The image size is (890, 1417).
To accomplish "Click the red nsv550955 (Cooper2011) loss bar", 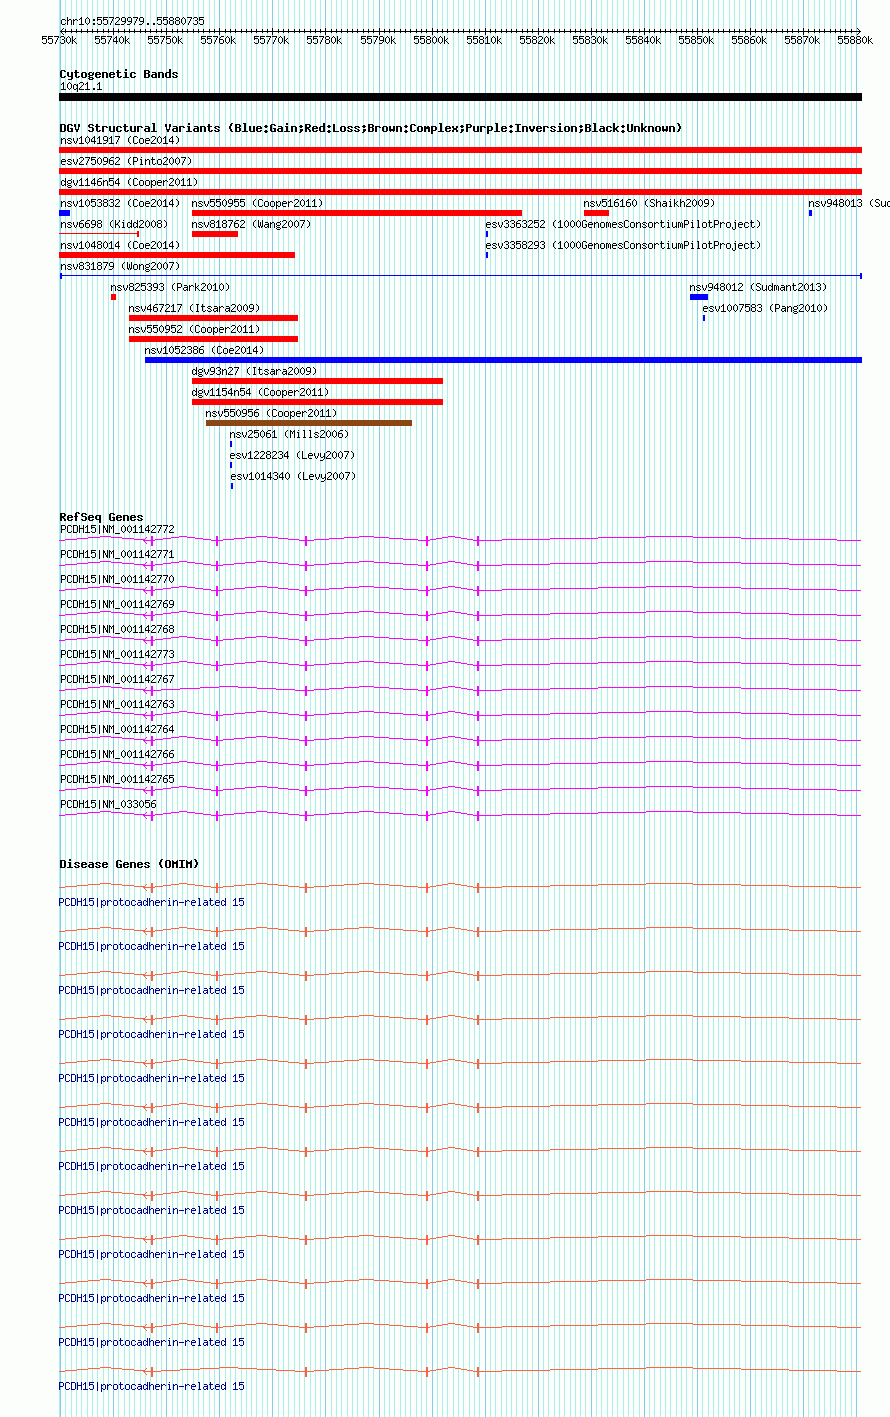I will click(x=357, y=213).
